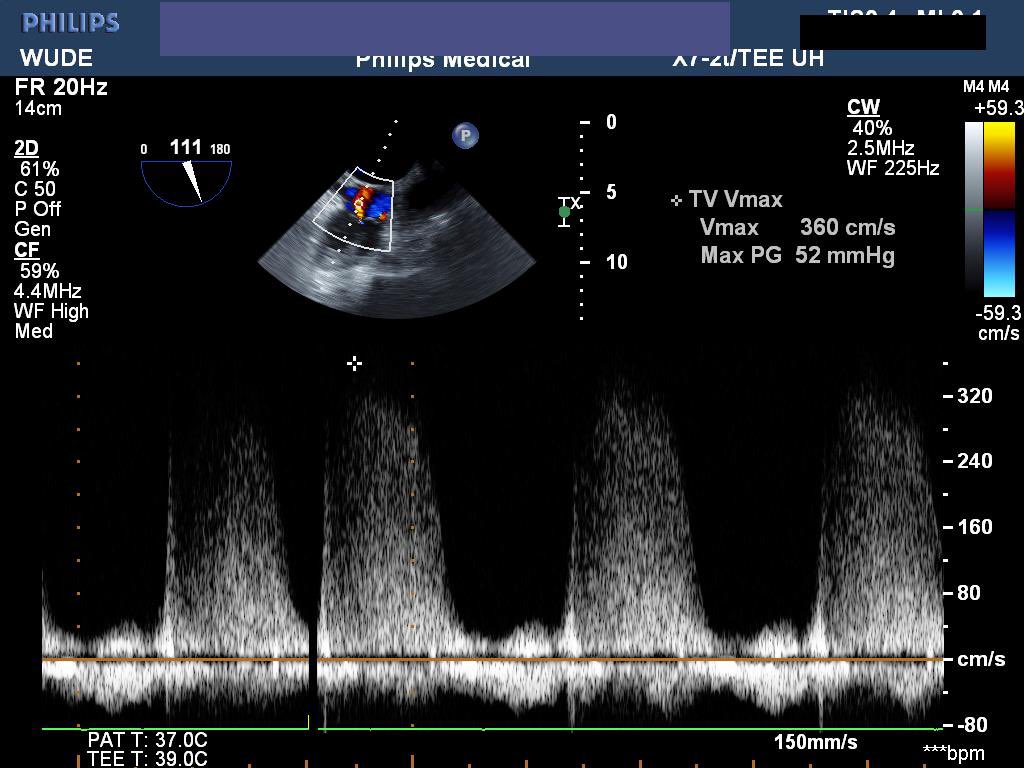The height and width of the screenshot is (768, 1024).
Task: Click the blue P probe orientation marker
Action: [x=465, y=136]
